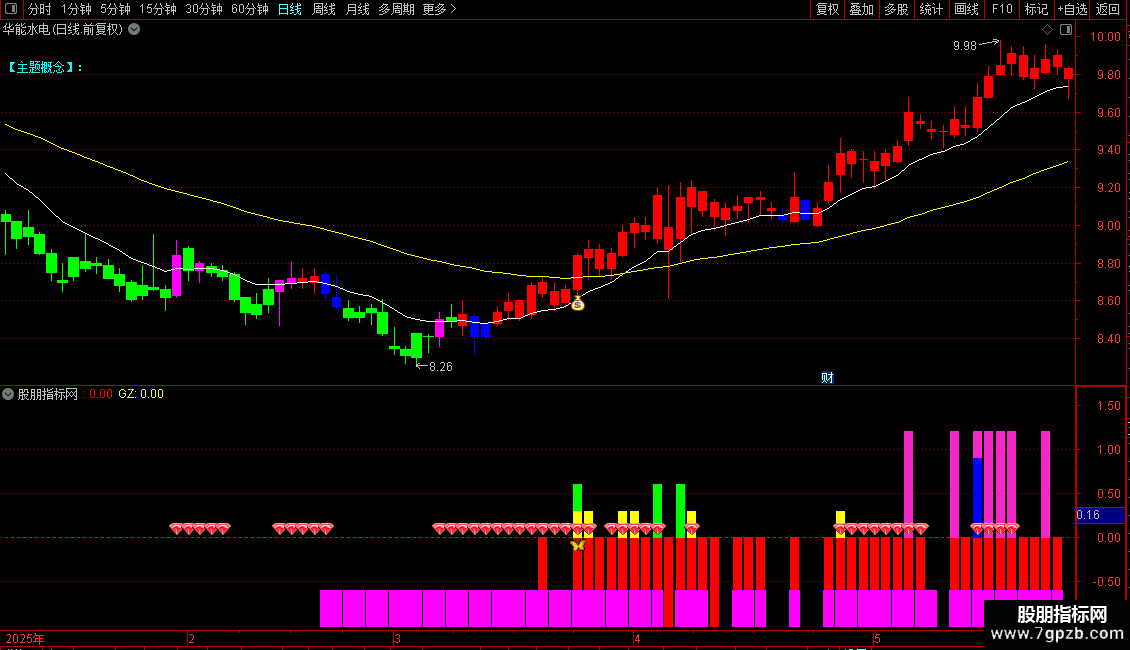Image resolution: width=1130 pixels, height=650 pixels.
Task: Click the 返回 back button
Action: click(x=1108, y=9)
